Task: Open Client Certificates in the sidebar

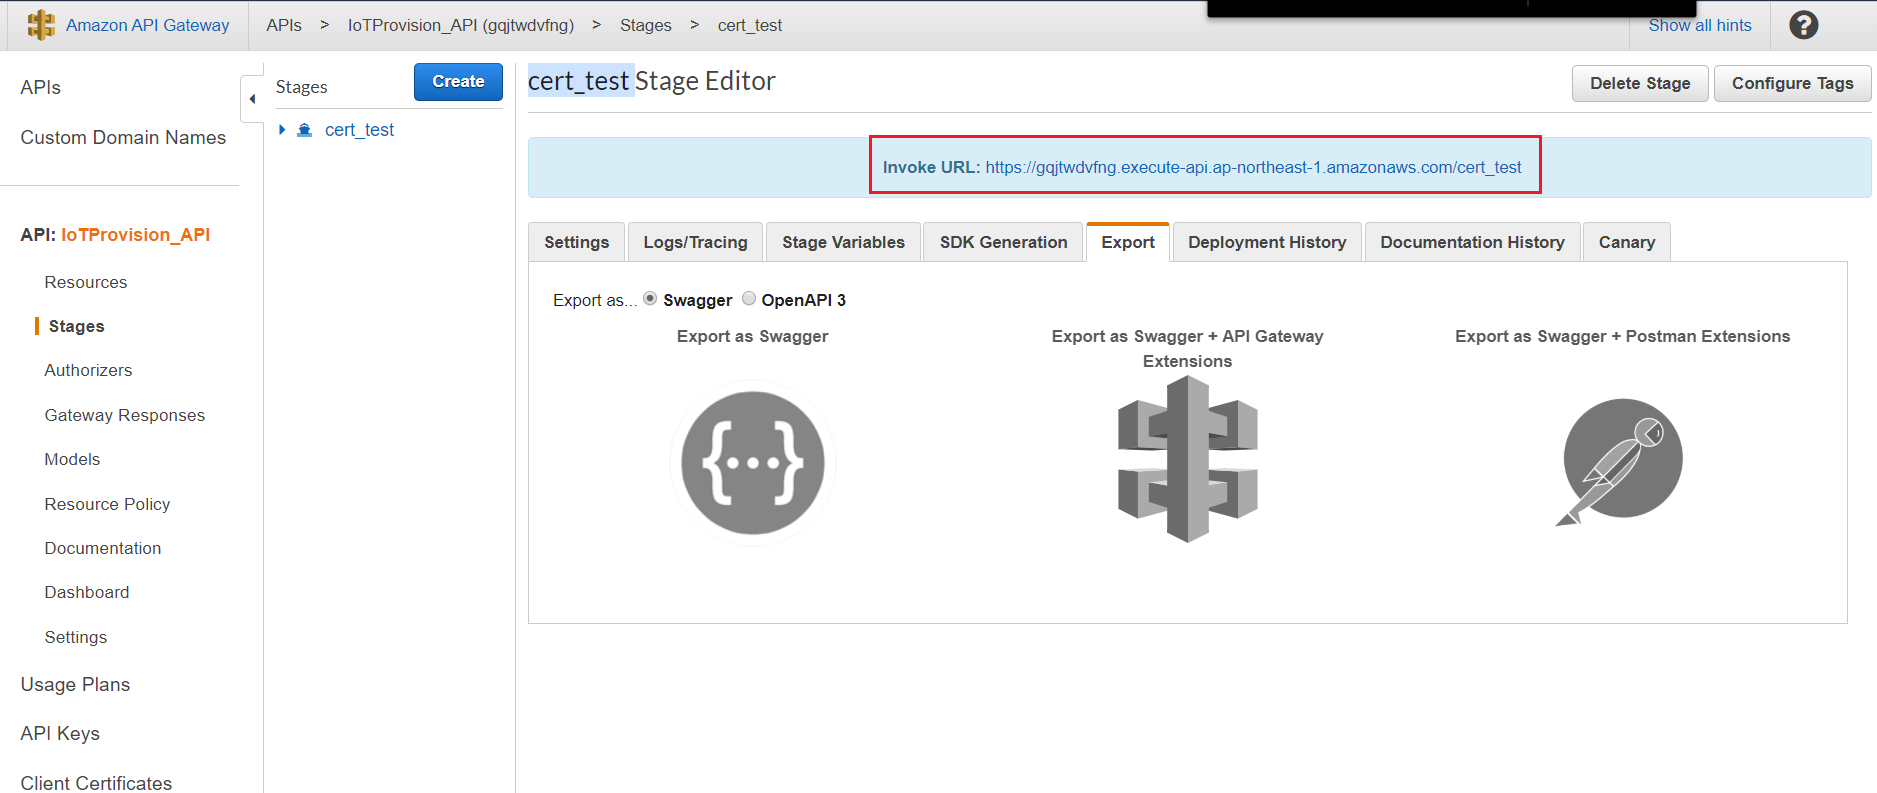Action: (x=96, y=783)
